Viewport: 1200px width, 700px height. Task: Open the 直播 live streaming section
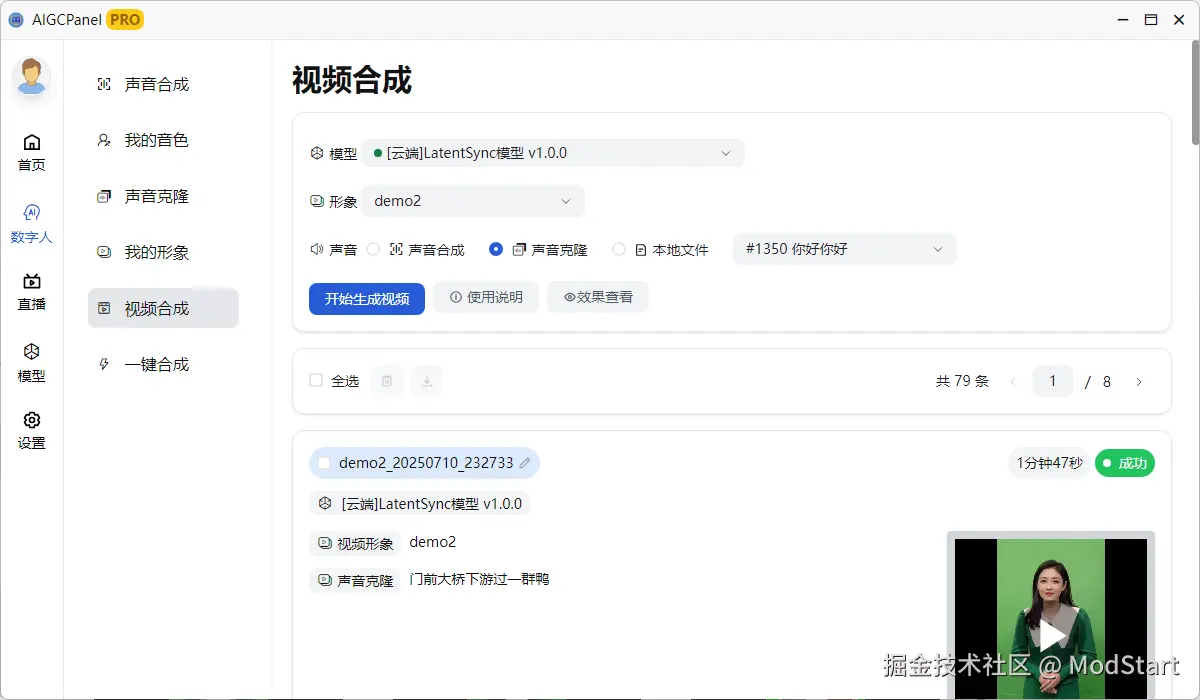click(32, 292)
